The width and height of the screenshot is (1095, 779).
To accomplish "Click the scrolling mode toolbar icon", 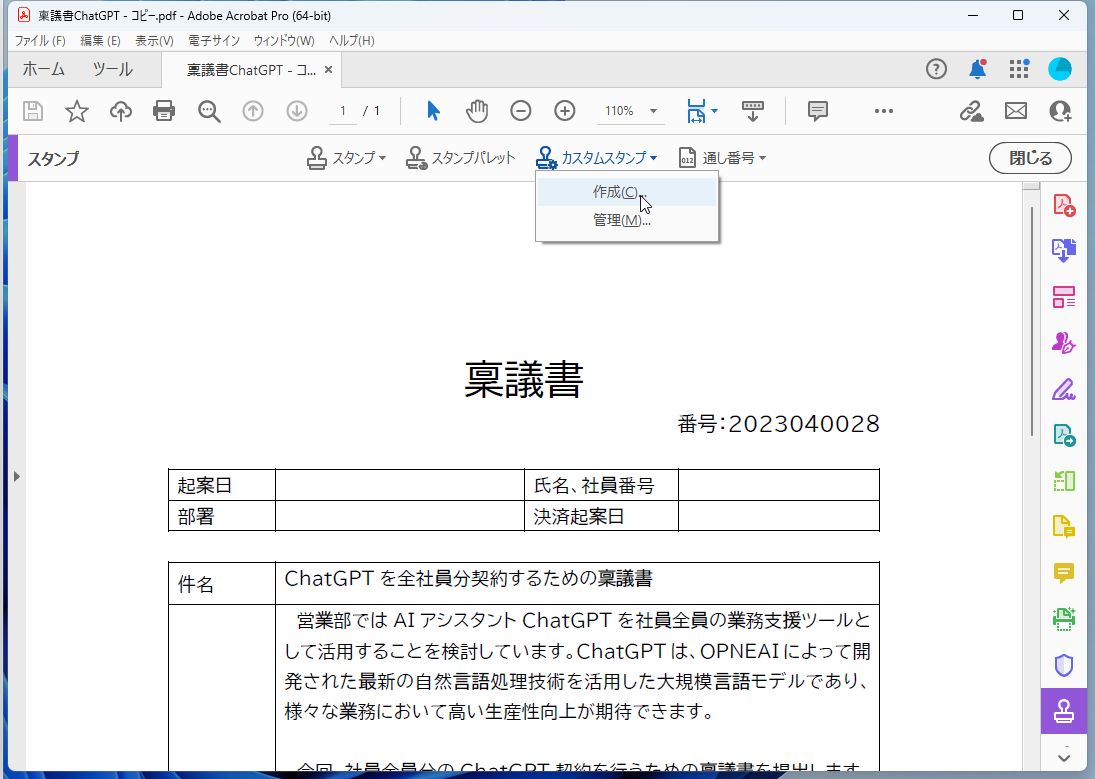I will (752, 111).
